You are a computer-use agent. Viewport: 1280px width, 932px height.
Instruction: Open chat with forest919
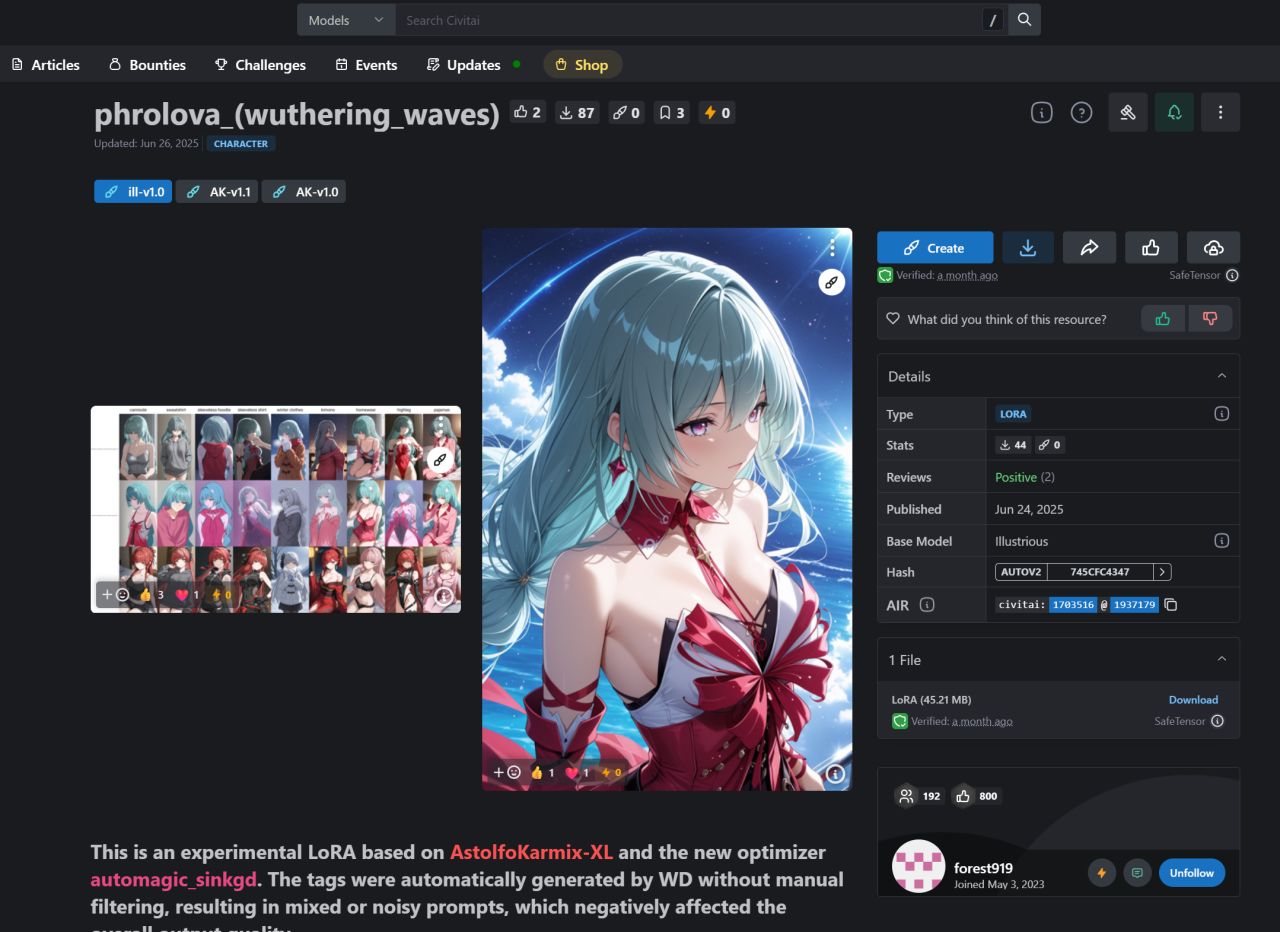(1137, 873)
